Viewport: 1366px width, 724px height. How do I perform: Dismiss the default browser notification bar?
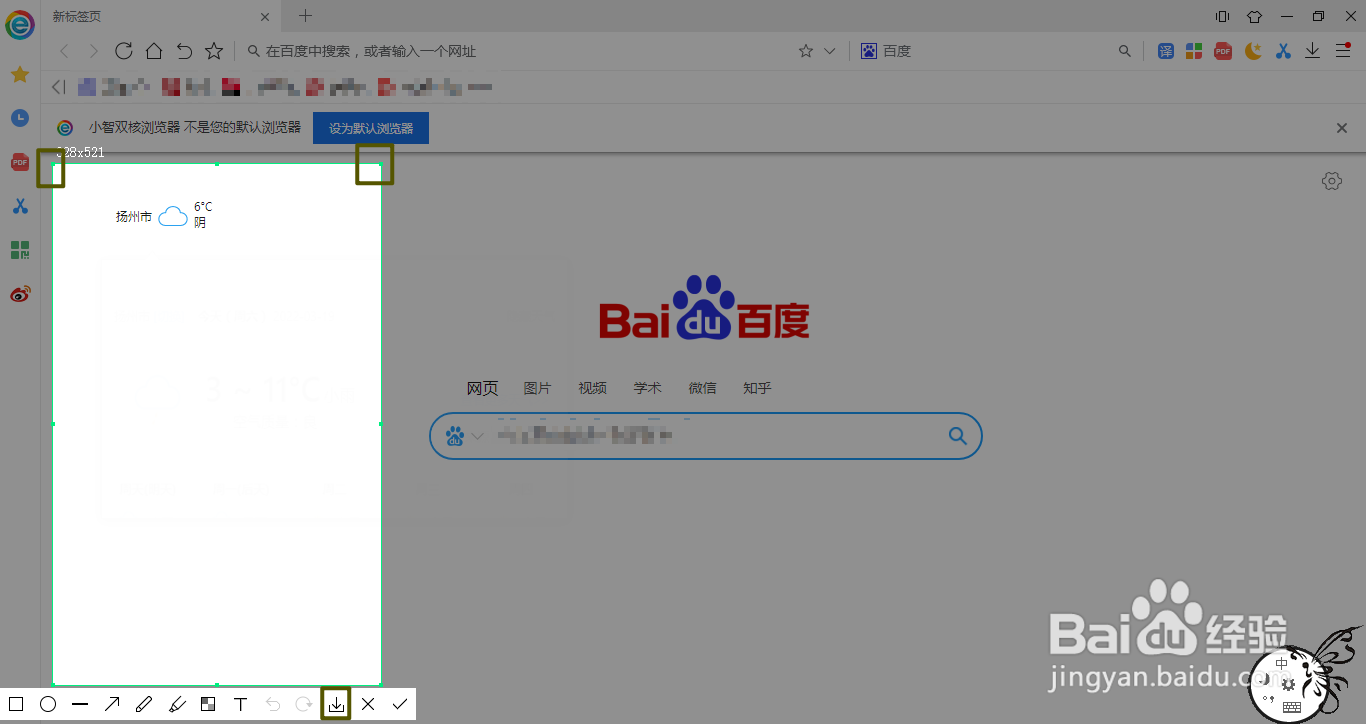pyautogui.click(x=1342, y=128)
